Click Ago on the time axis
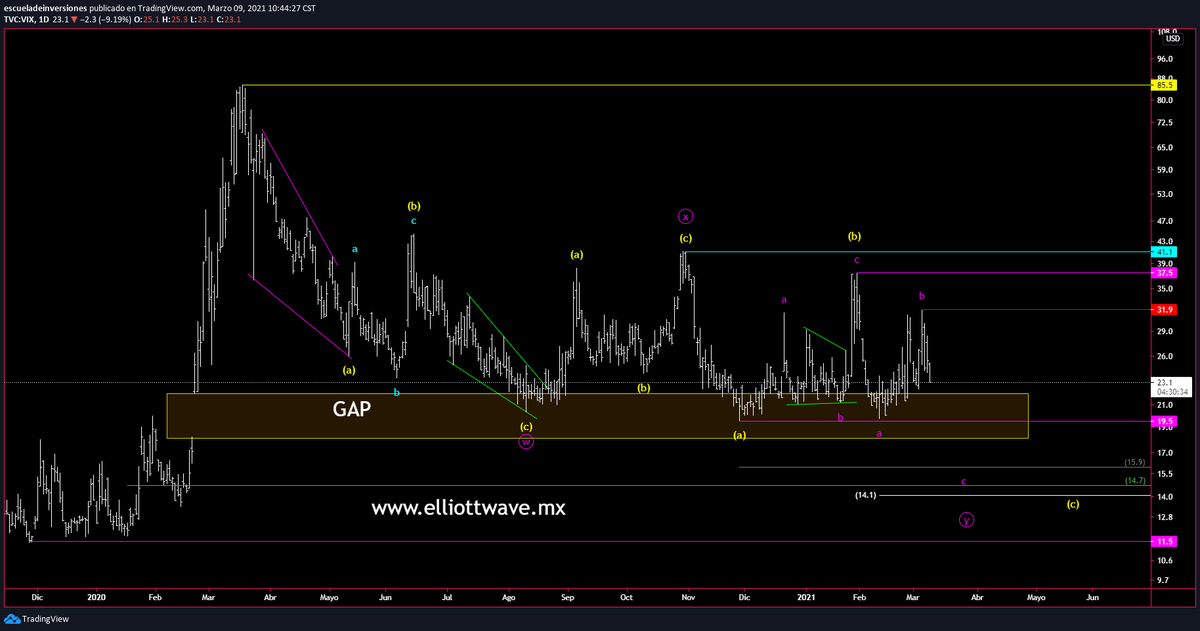 point(508,596)
